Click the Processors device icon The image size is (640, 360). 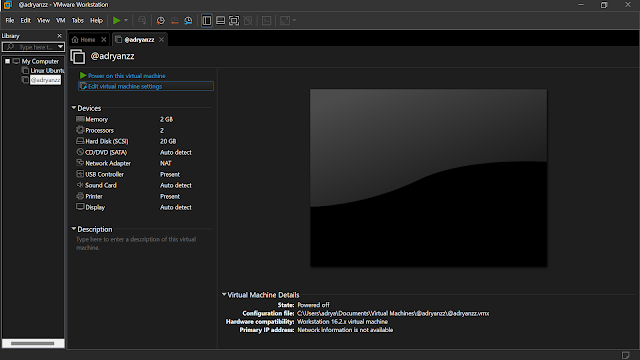[x=80, y=130]
